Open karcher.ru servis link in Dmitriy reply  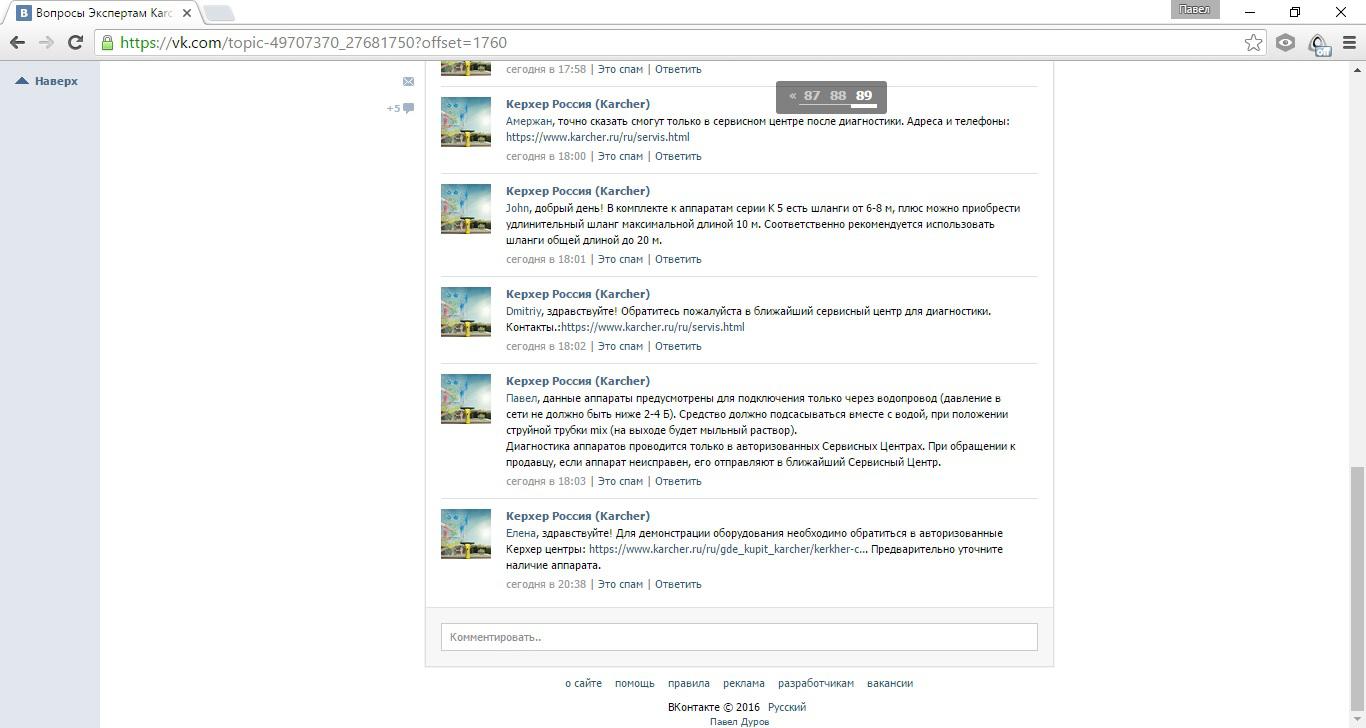pyautogui.click(x=652, y=327)
